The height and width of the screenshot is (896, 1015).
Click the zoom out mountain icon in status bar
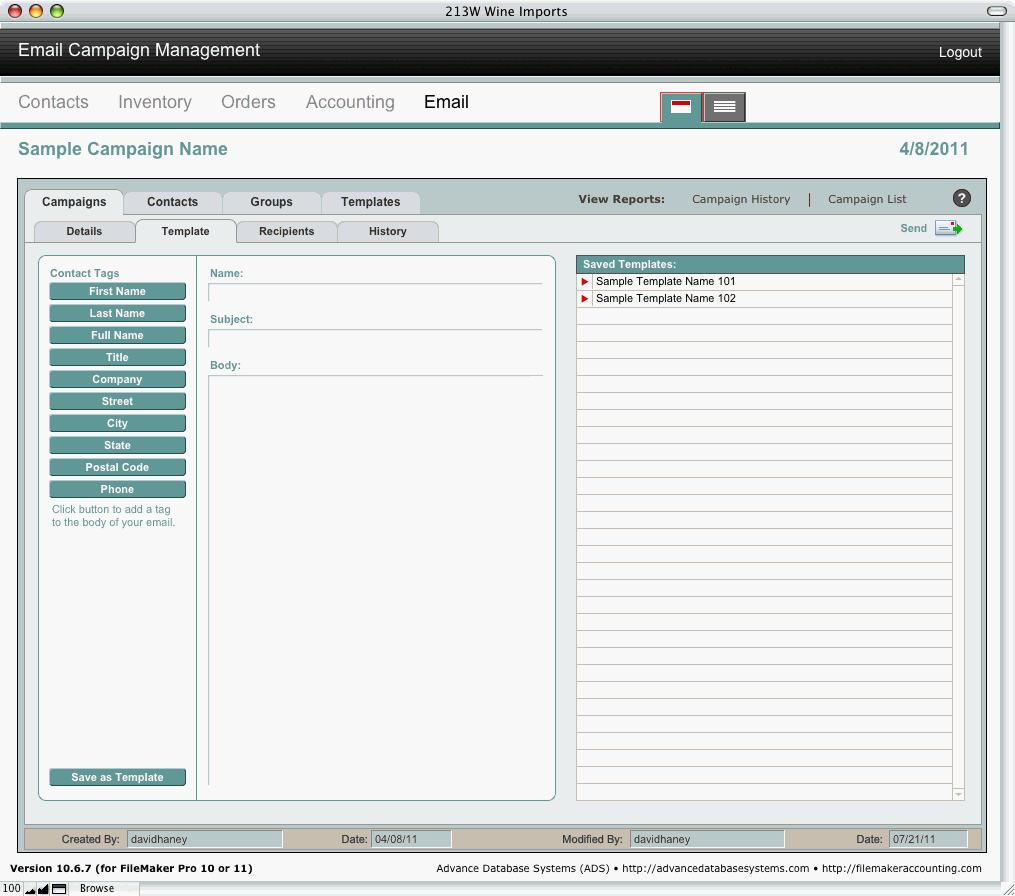[x=30, y=889]
